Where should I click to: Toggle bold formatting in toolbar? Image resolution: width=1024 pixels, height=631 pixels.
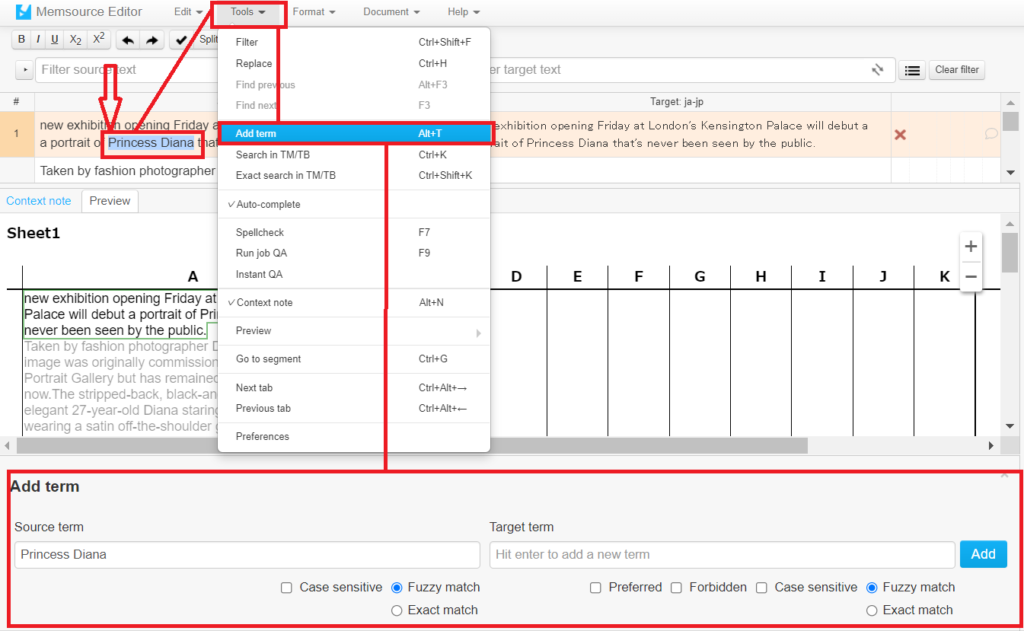(x=21, y=39)
